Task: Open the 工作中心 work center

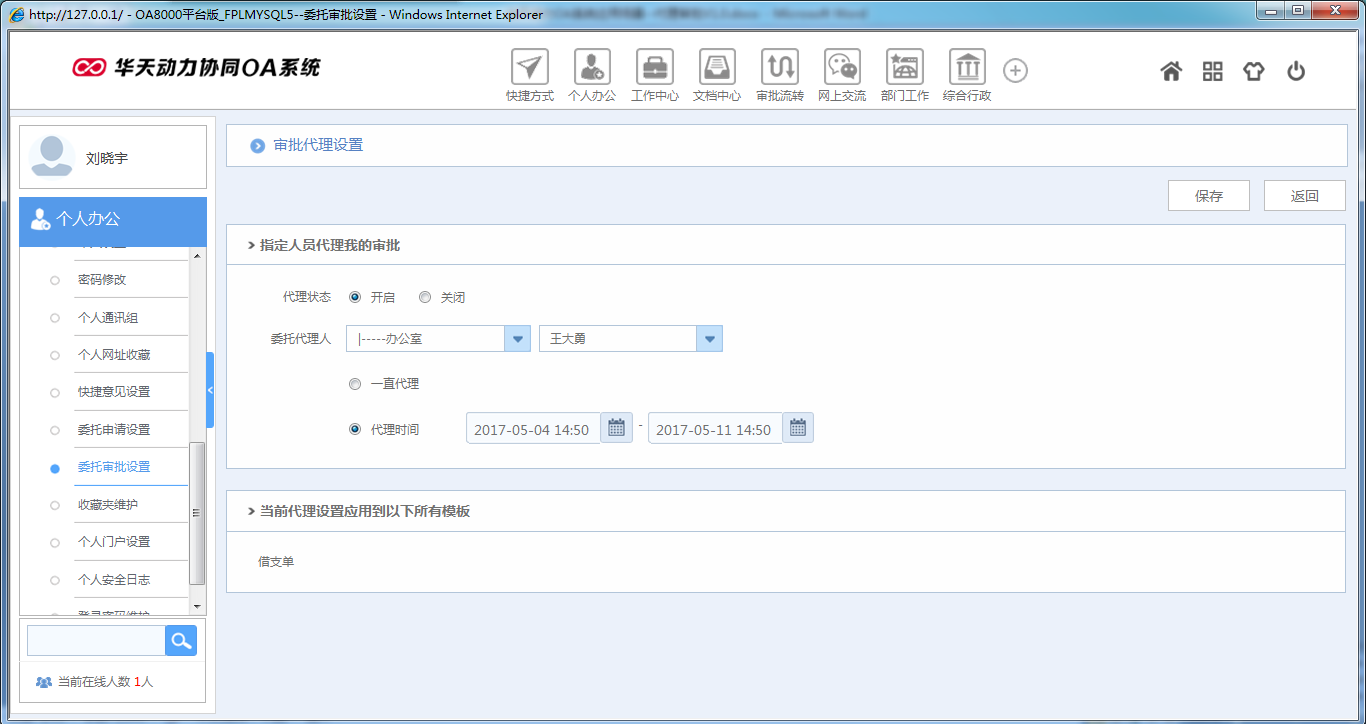Action: pos(654,70)
